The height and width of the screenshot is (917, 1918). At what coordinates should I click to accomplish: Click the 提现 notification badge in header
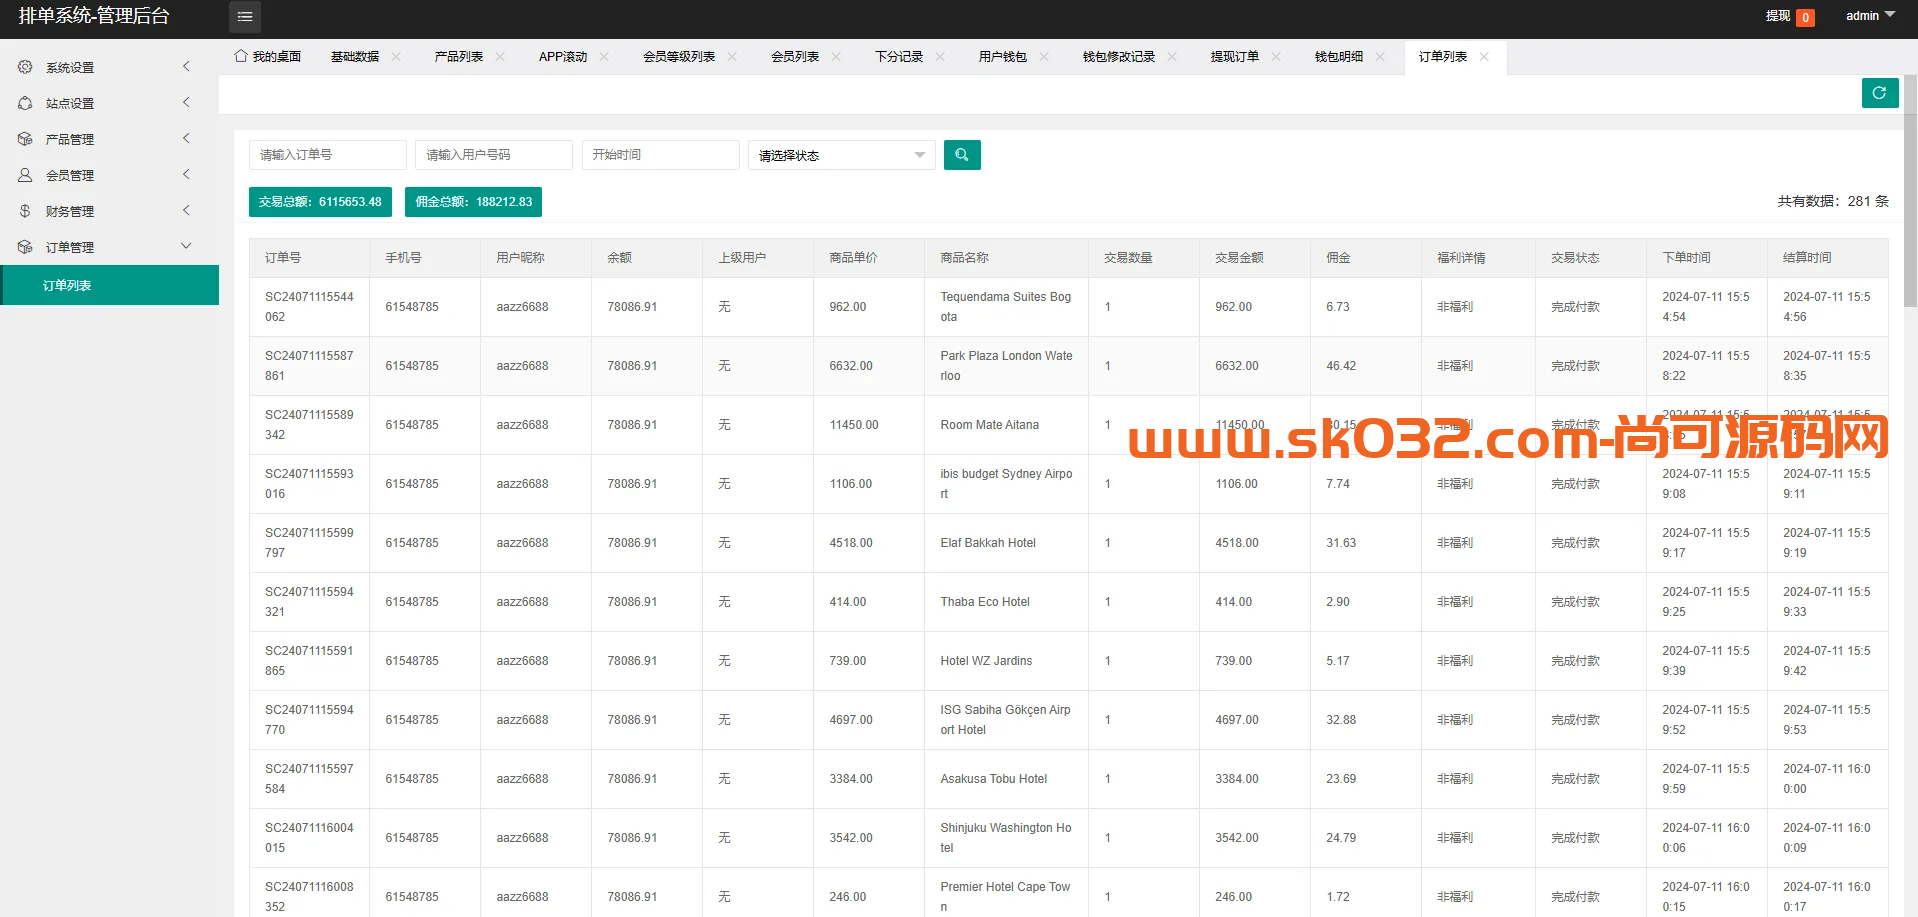pos(1805,17)
